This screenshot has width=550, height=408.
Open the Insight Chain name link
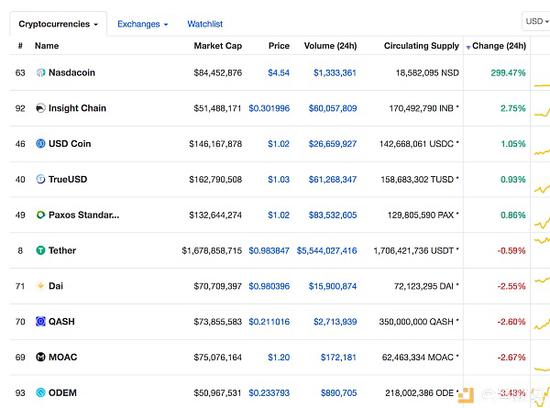77,108
